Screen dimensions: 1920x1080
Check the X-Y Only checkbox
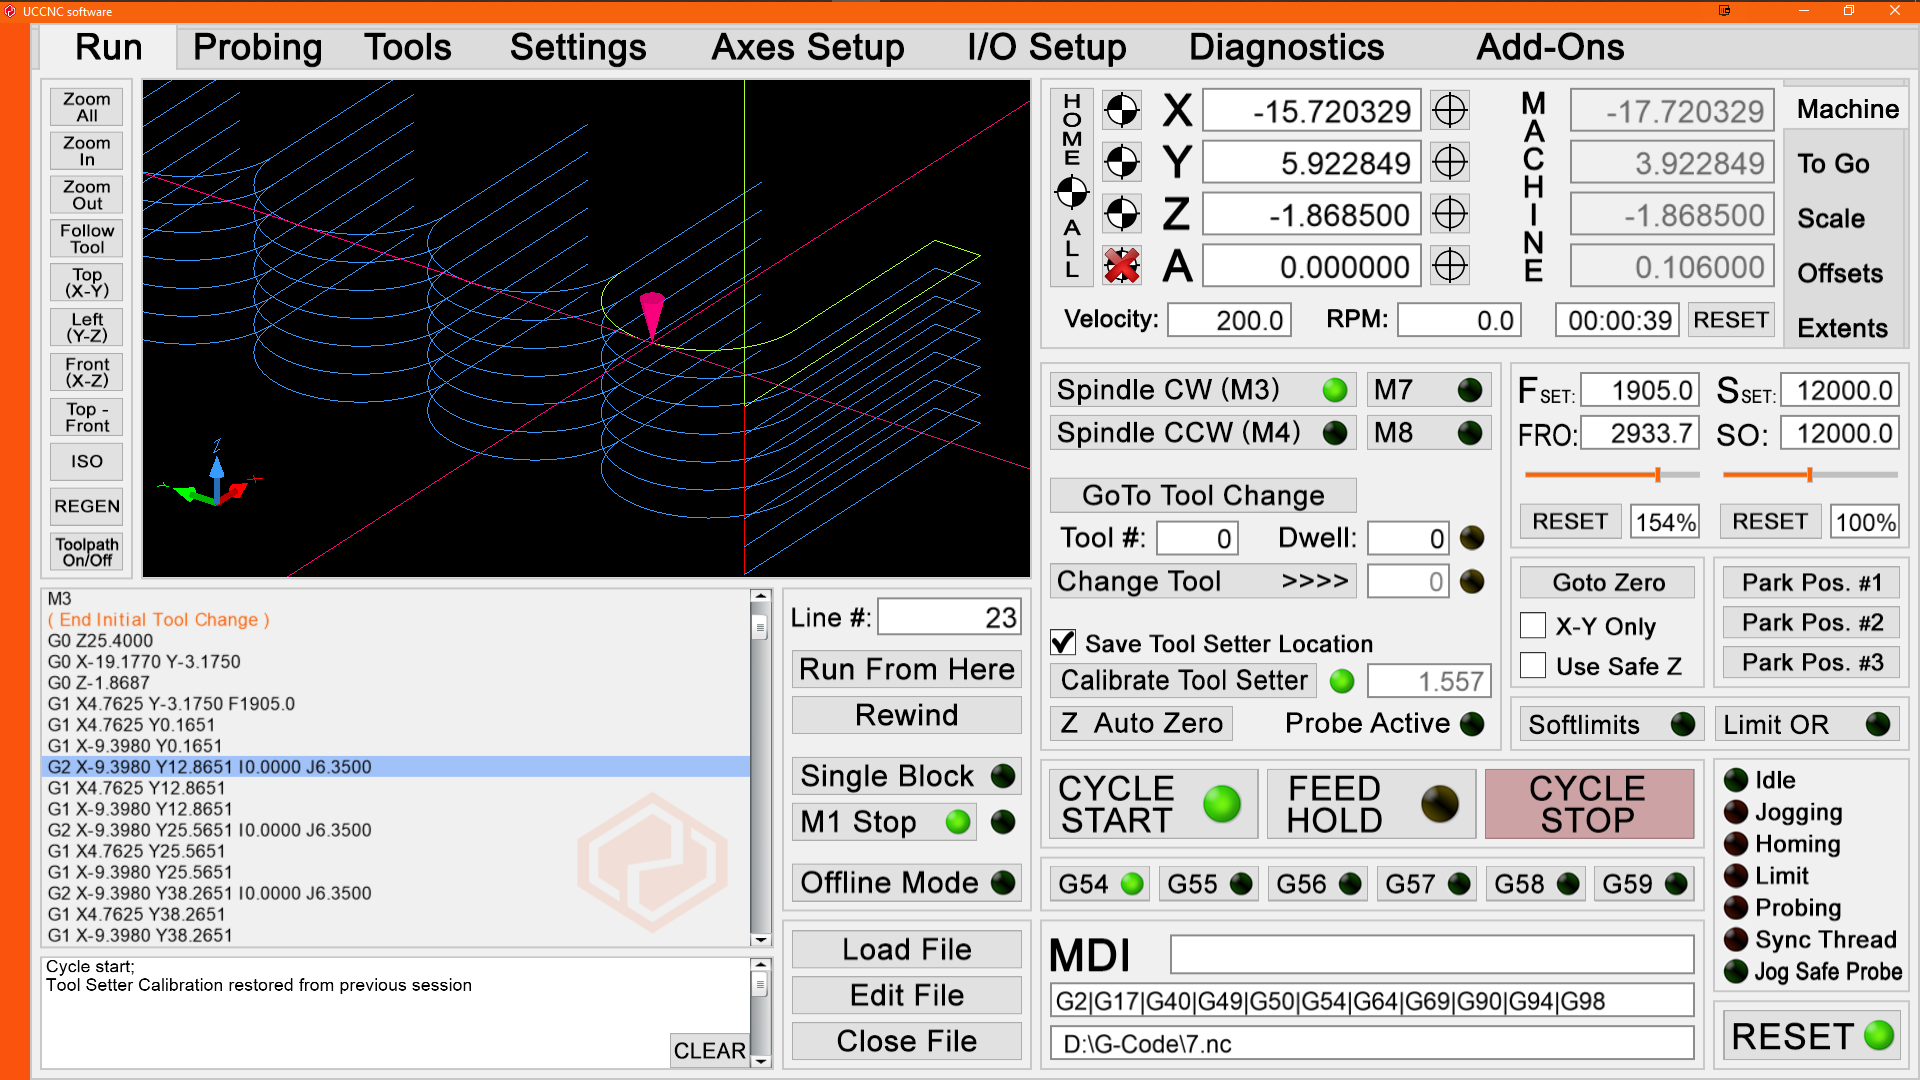pos(1533,626)
